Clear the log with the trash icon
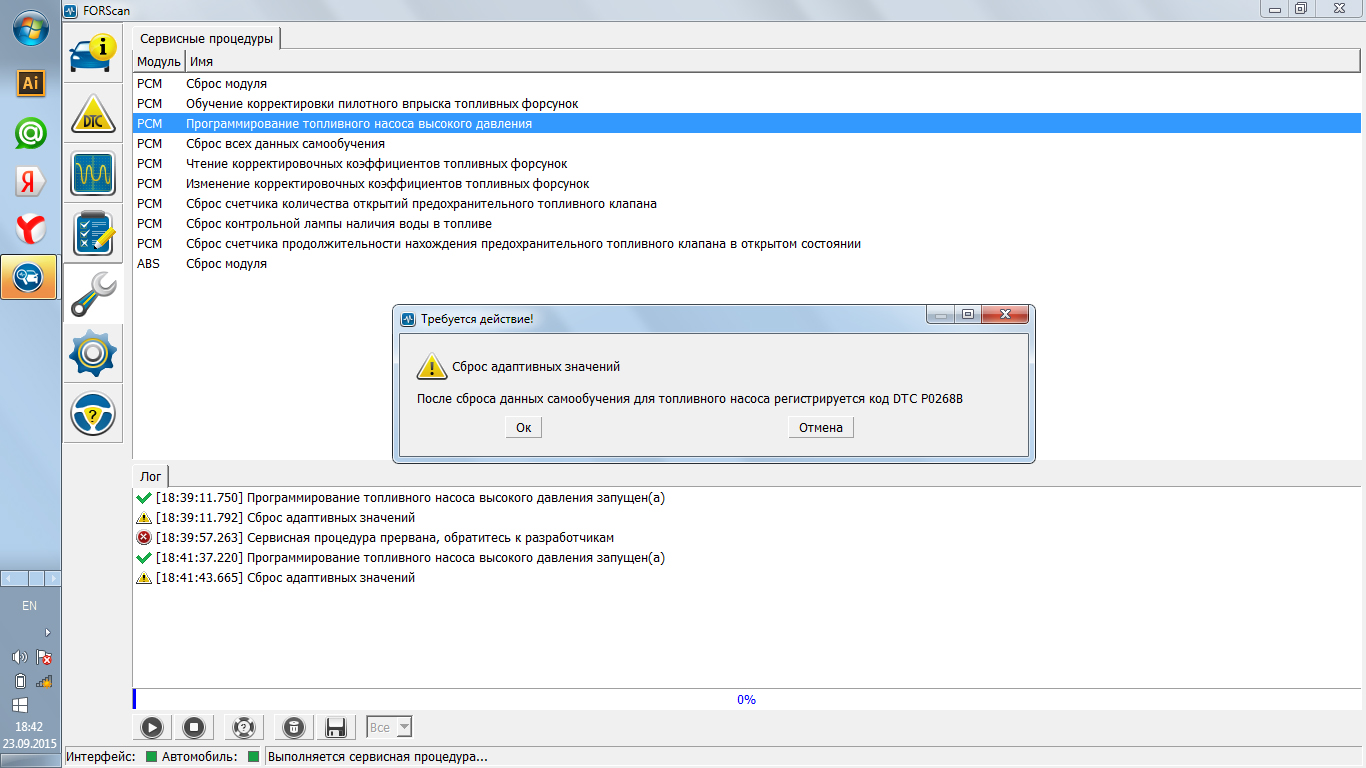This screenshot has width=1366, height=768. (x=293, y=727)
